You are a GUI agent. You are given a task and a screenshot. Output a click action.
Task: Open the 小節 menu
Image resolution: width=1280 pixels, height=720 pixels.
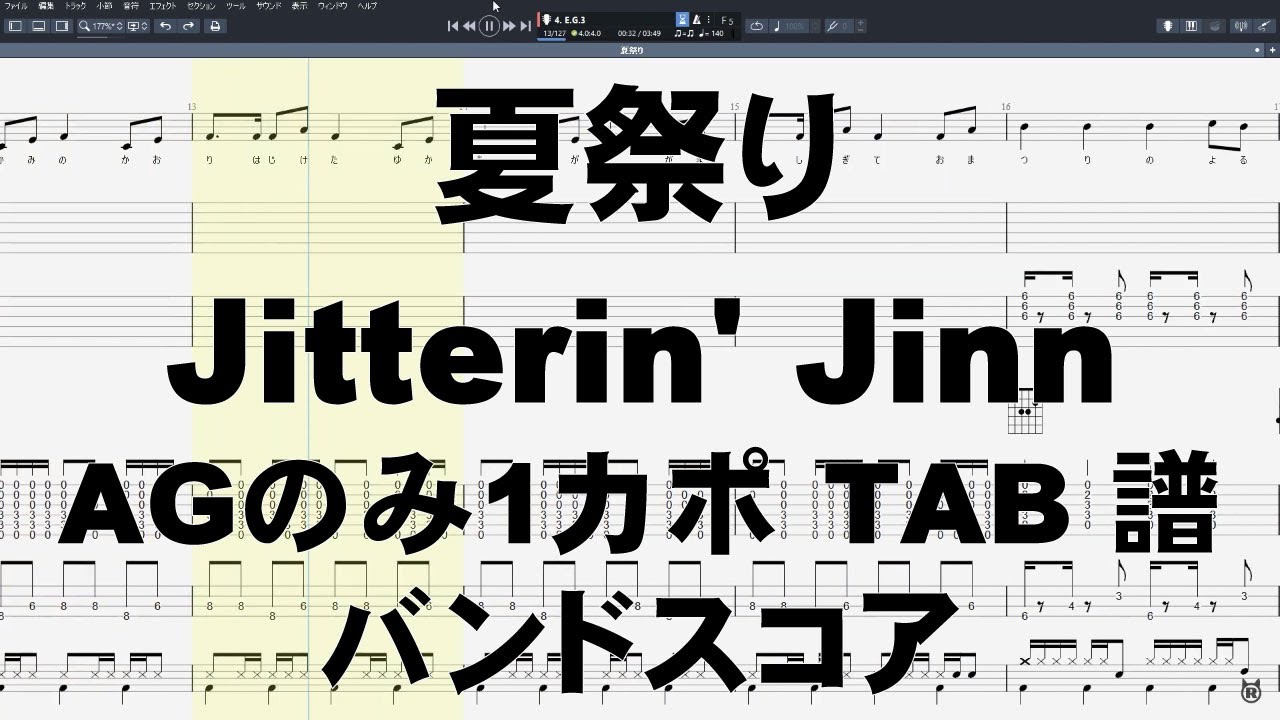pyautogui.click(x=104, y=6)
